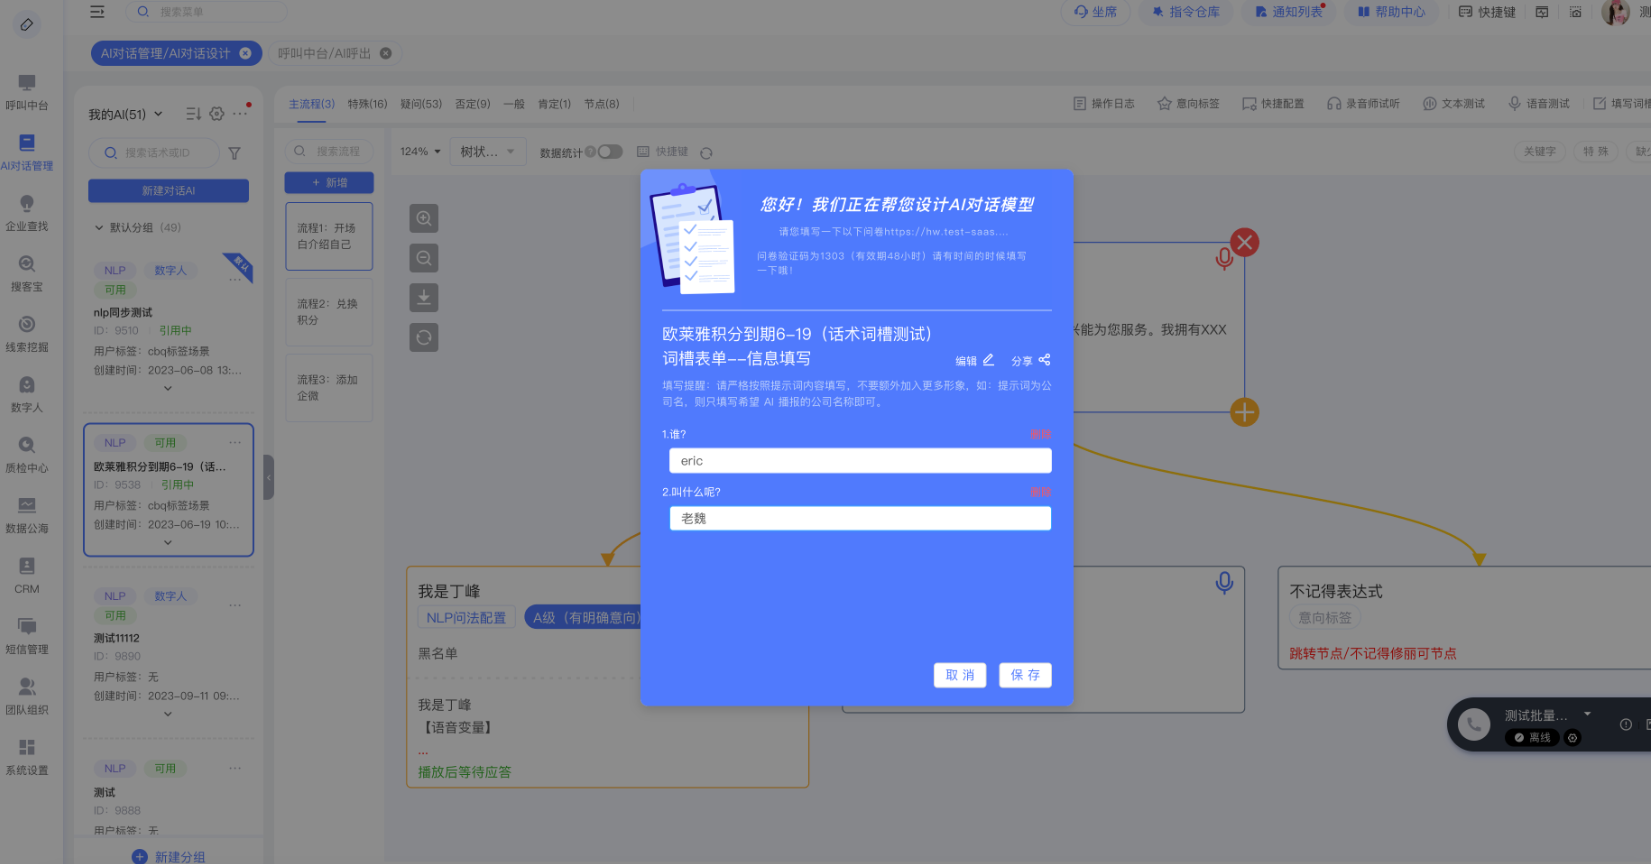This screenshot has width=1651, height=864.
Task: Click the 新建对话AI button
Action: point(168,191)
